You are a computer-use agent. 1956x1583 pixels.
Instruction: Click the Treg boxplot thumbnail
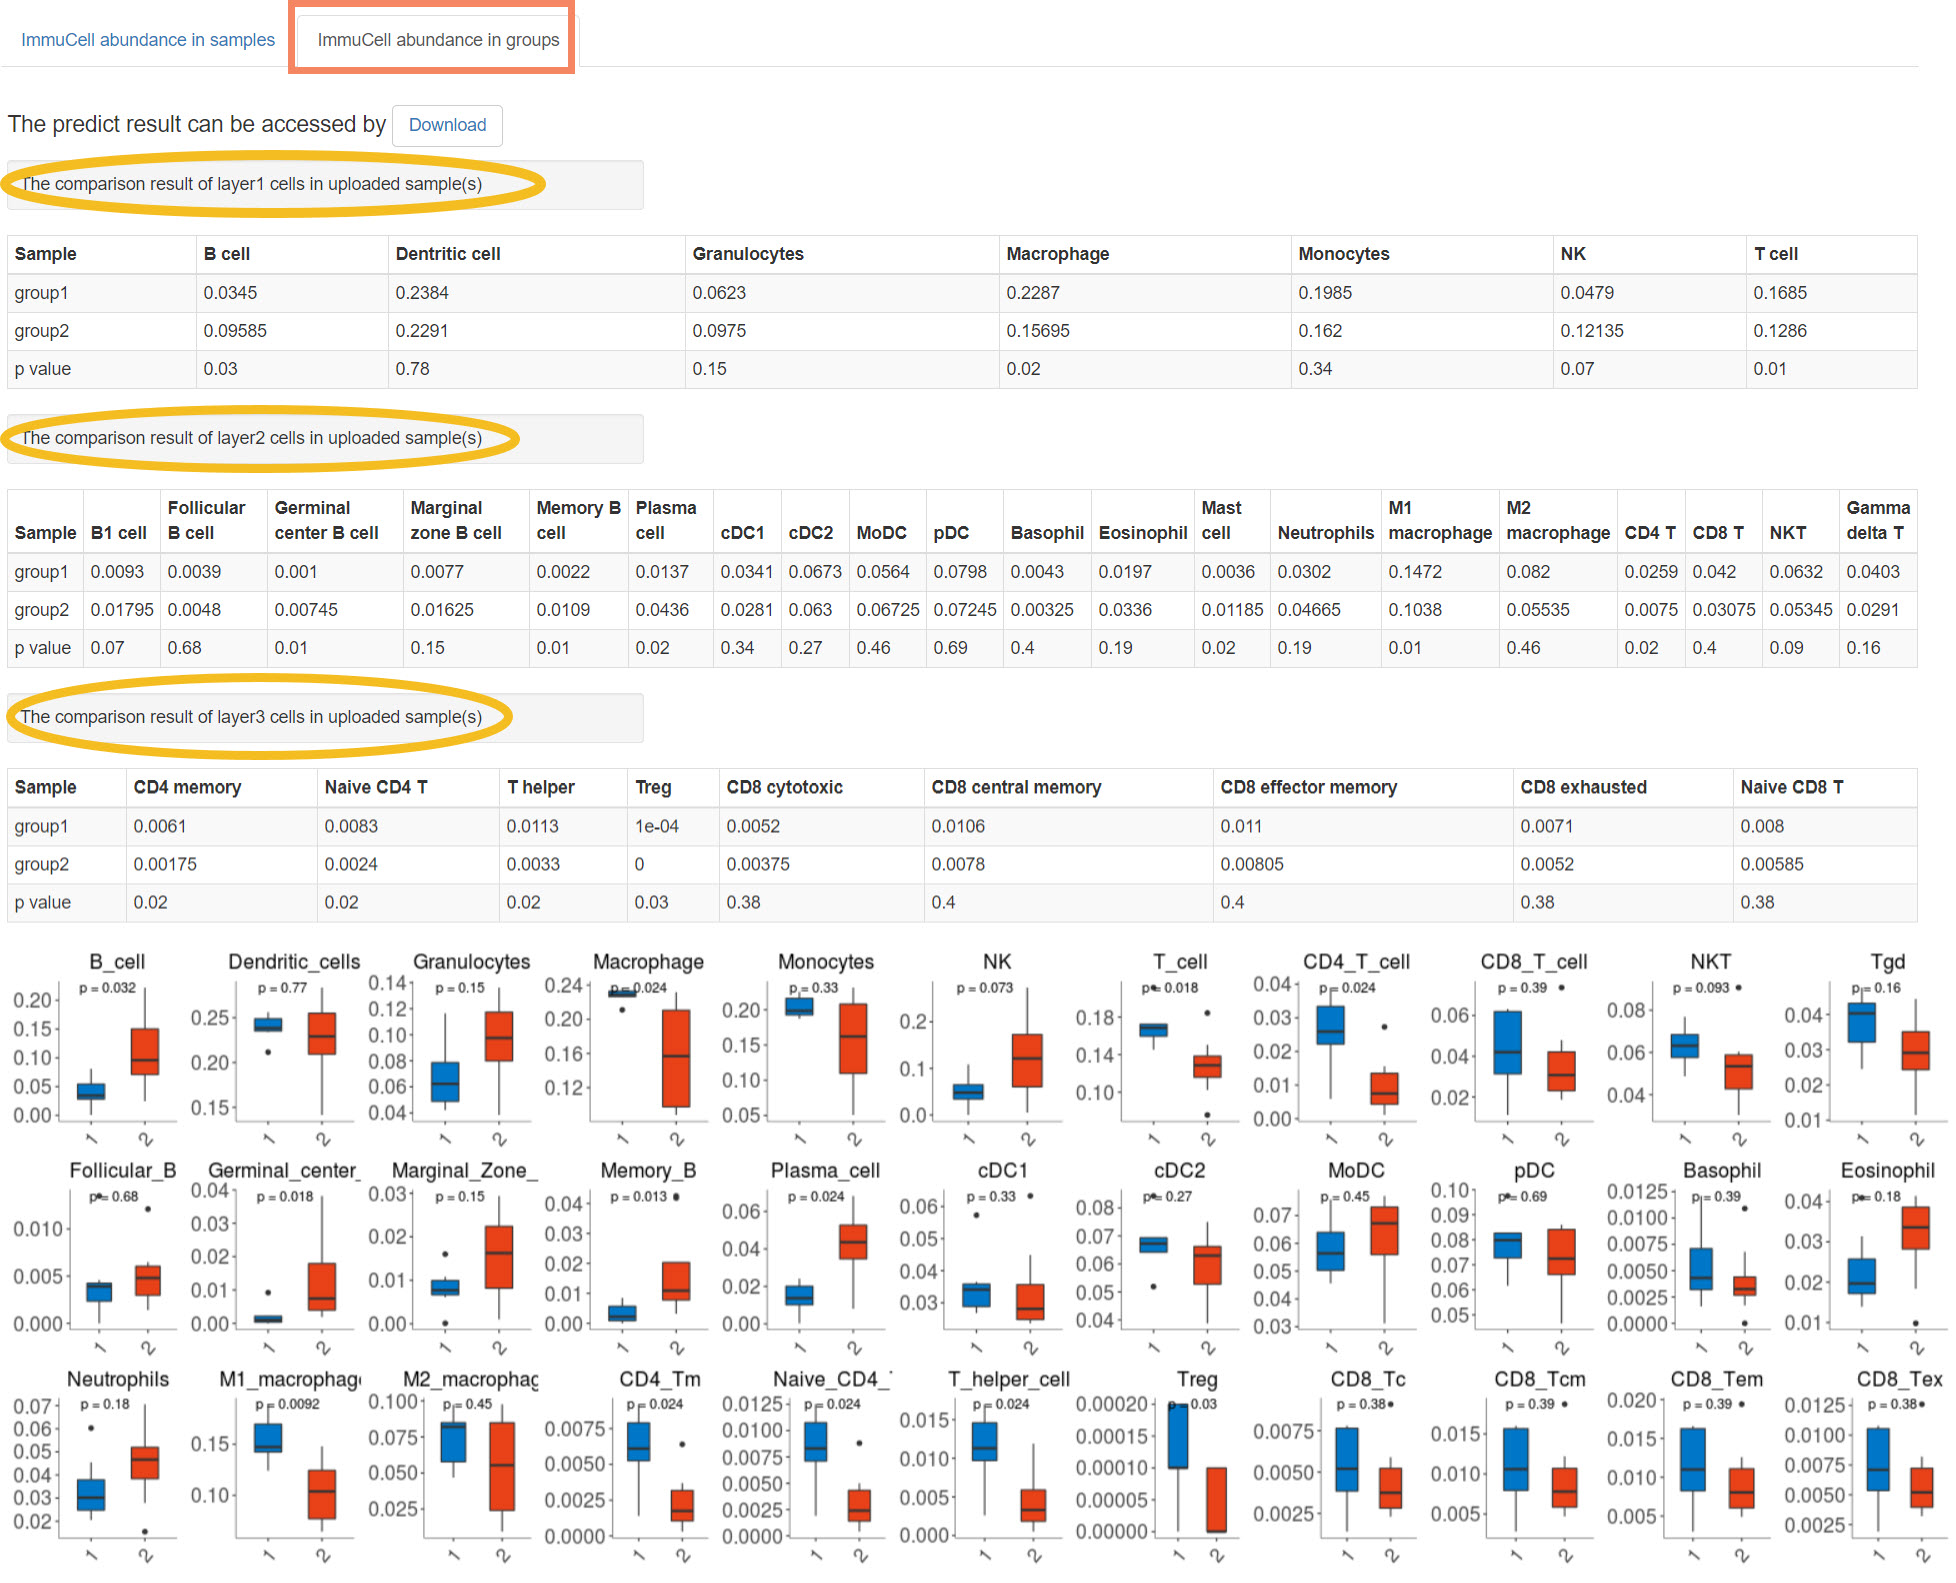[1197, 1467]
